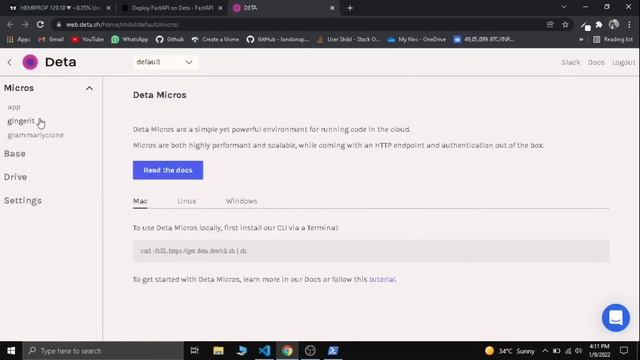
Task: Go back in browser history
Action: (x=10, y=24)
